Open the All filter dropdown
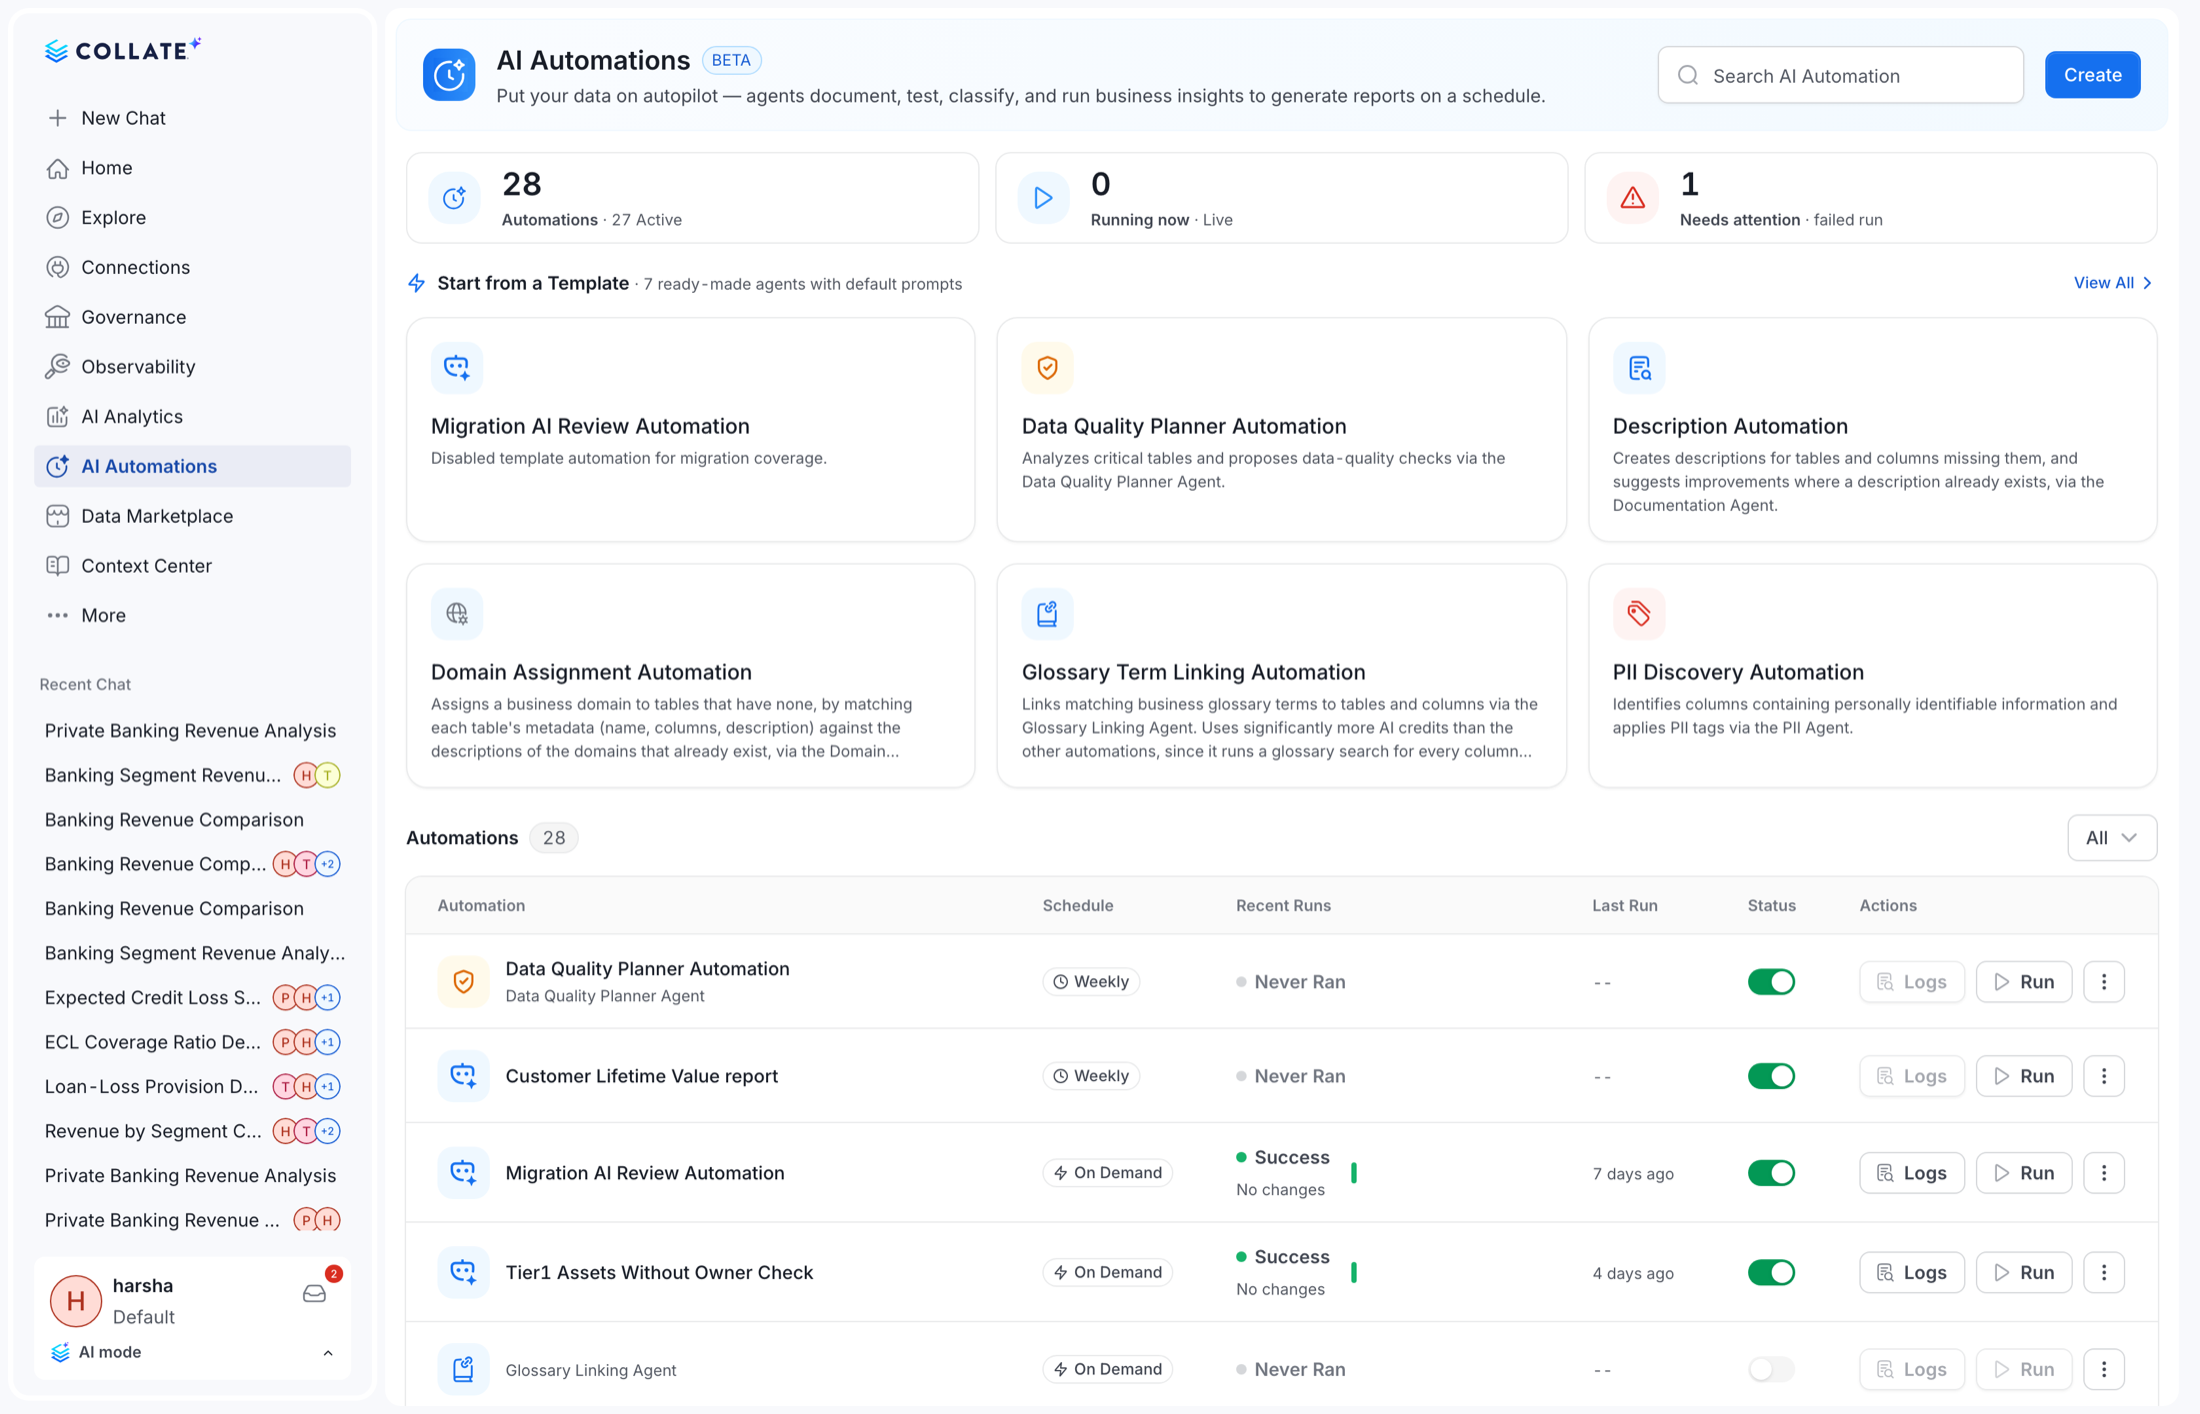This screenshot has height=1414, width=2200. coord(2111,838)
